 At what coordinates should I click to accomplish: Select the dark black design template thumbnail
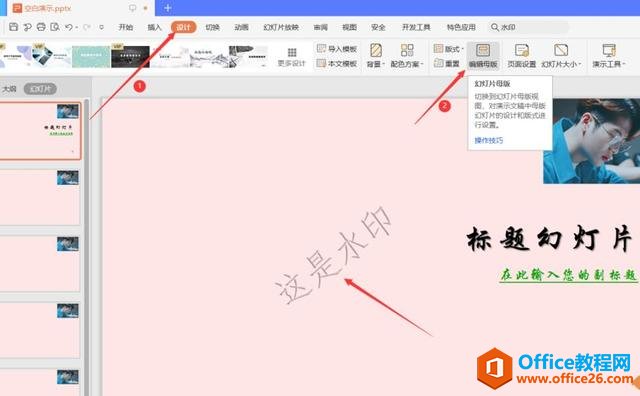[130, 57]
